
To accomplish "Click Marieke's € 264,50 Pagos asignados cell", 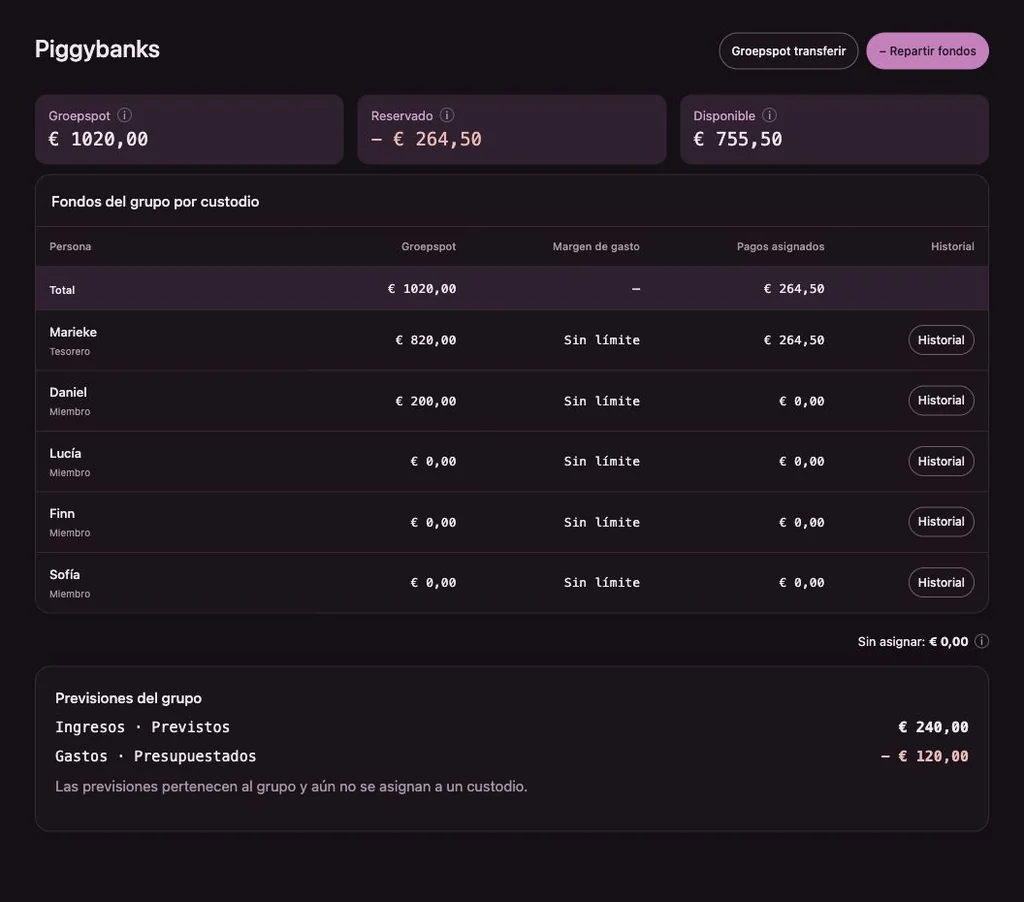I will click(794, 340).
